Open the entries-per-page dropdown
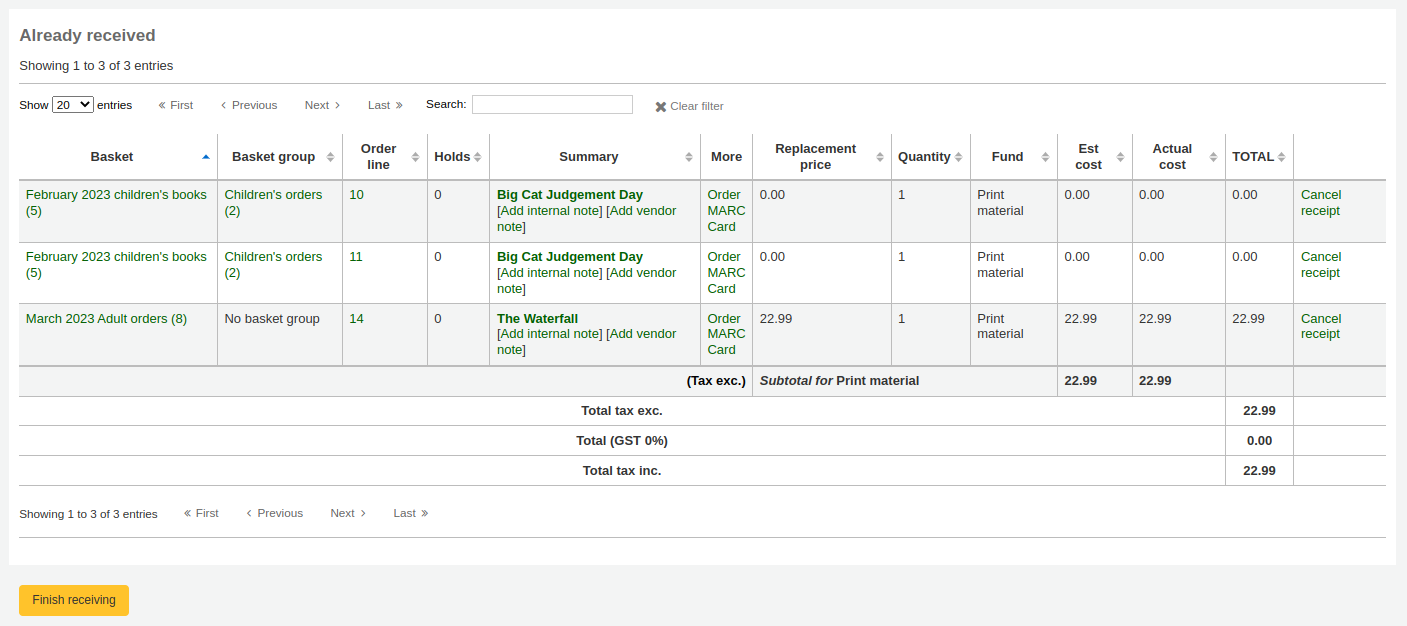The image size is (1407, 626). pos(71,104)
